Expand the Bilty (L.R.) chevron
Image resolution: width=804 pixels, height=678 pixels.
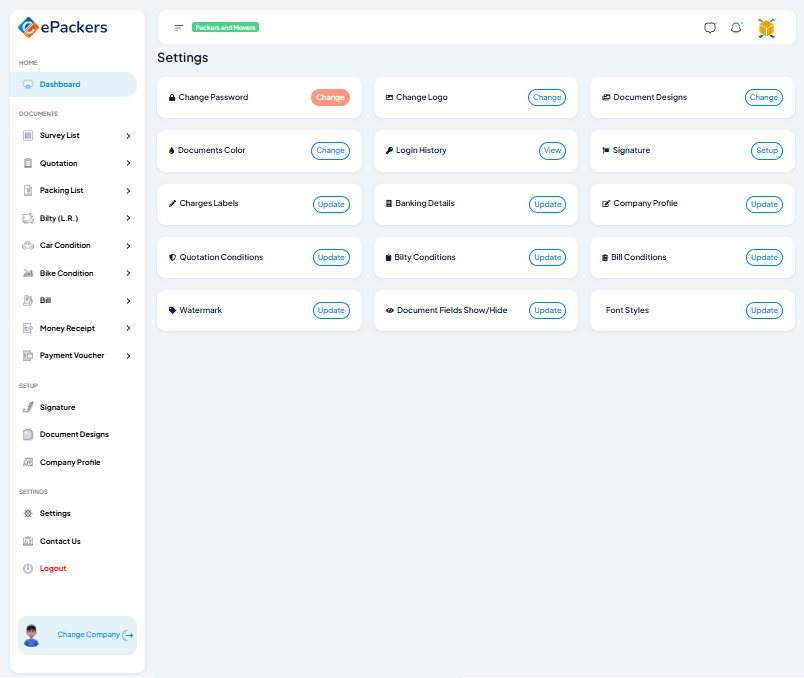[128, 218]
